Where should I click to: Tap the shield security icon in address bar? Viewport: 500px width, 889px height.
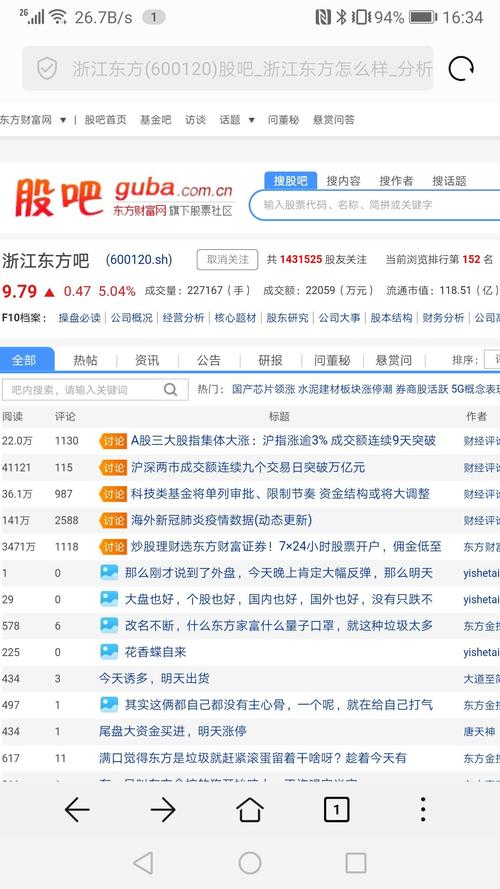[47, 69]
